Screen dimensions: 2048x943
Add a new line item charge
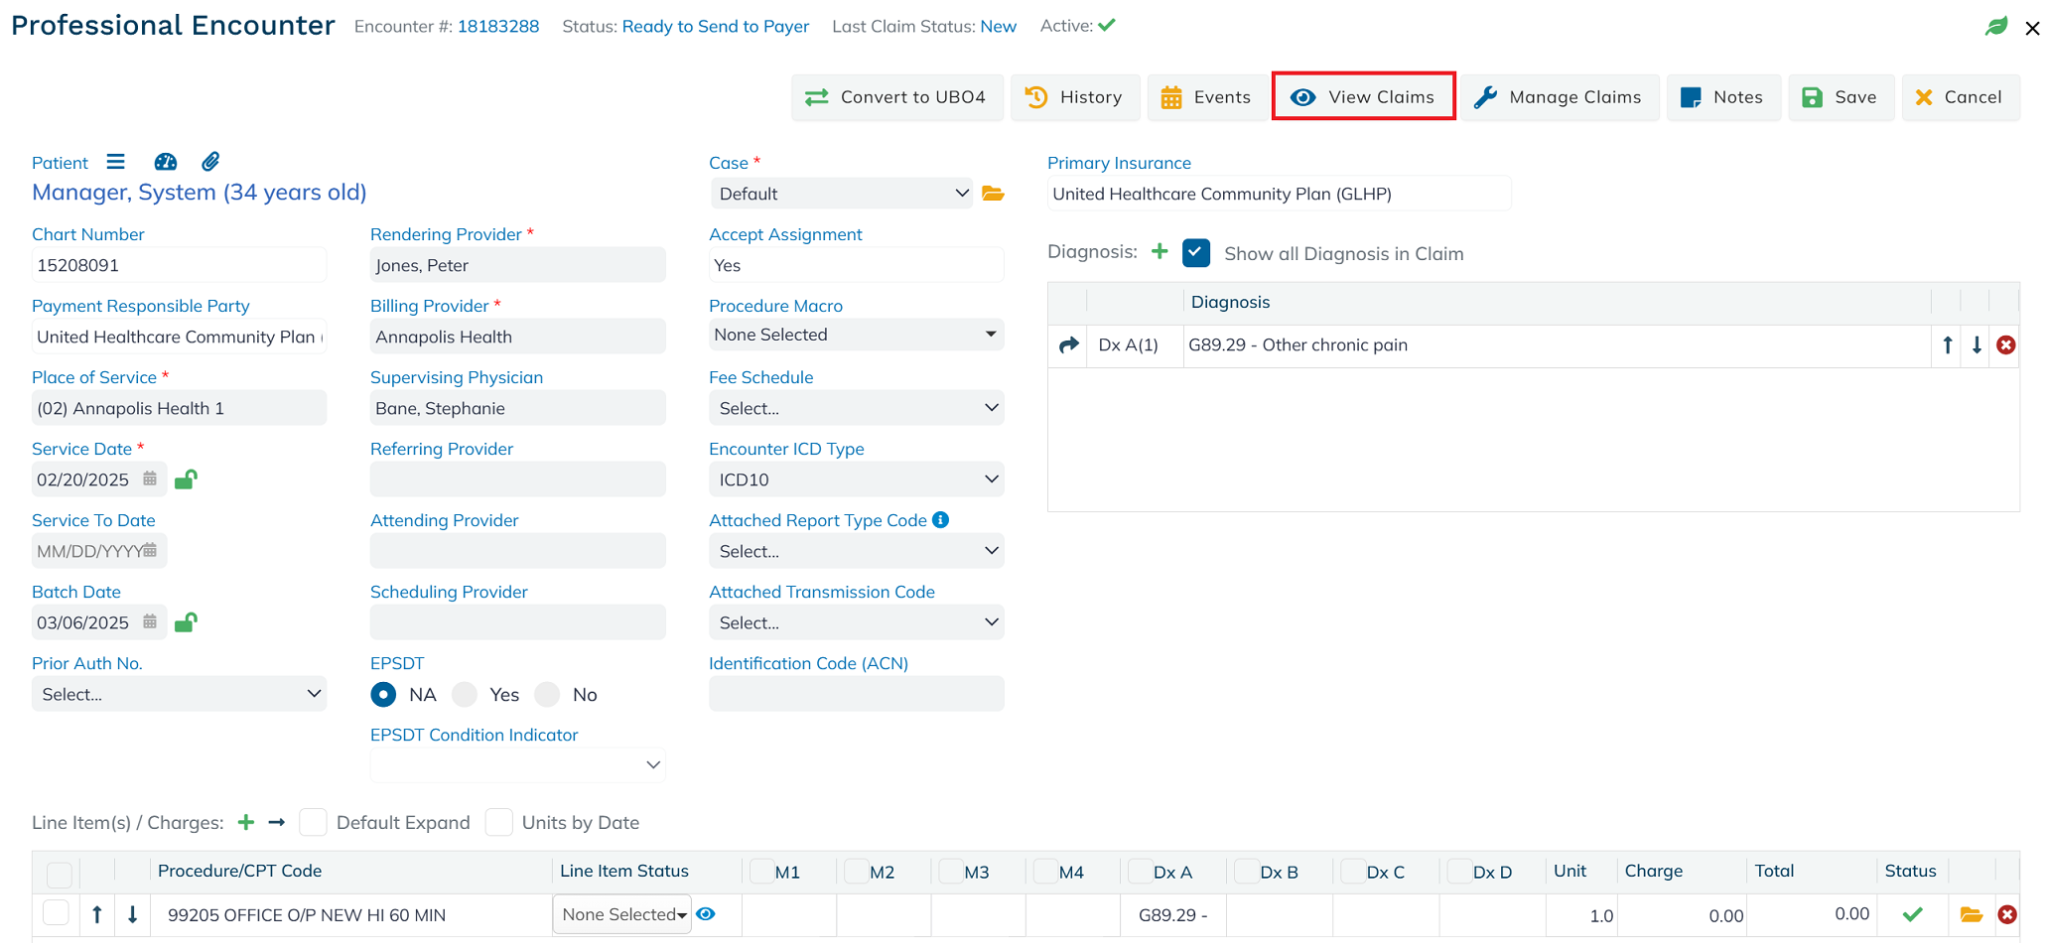pos(246,822)
